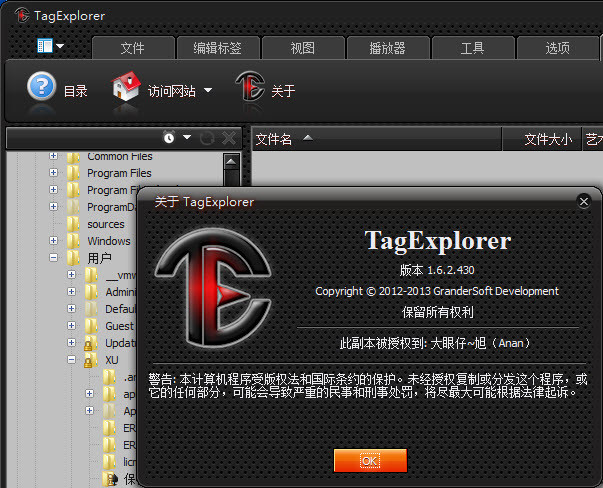Select the Guest folder in tree
The width and height of the screenshot is (603, 488).
pos(120,326)
